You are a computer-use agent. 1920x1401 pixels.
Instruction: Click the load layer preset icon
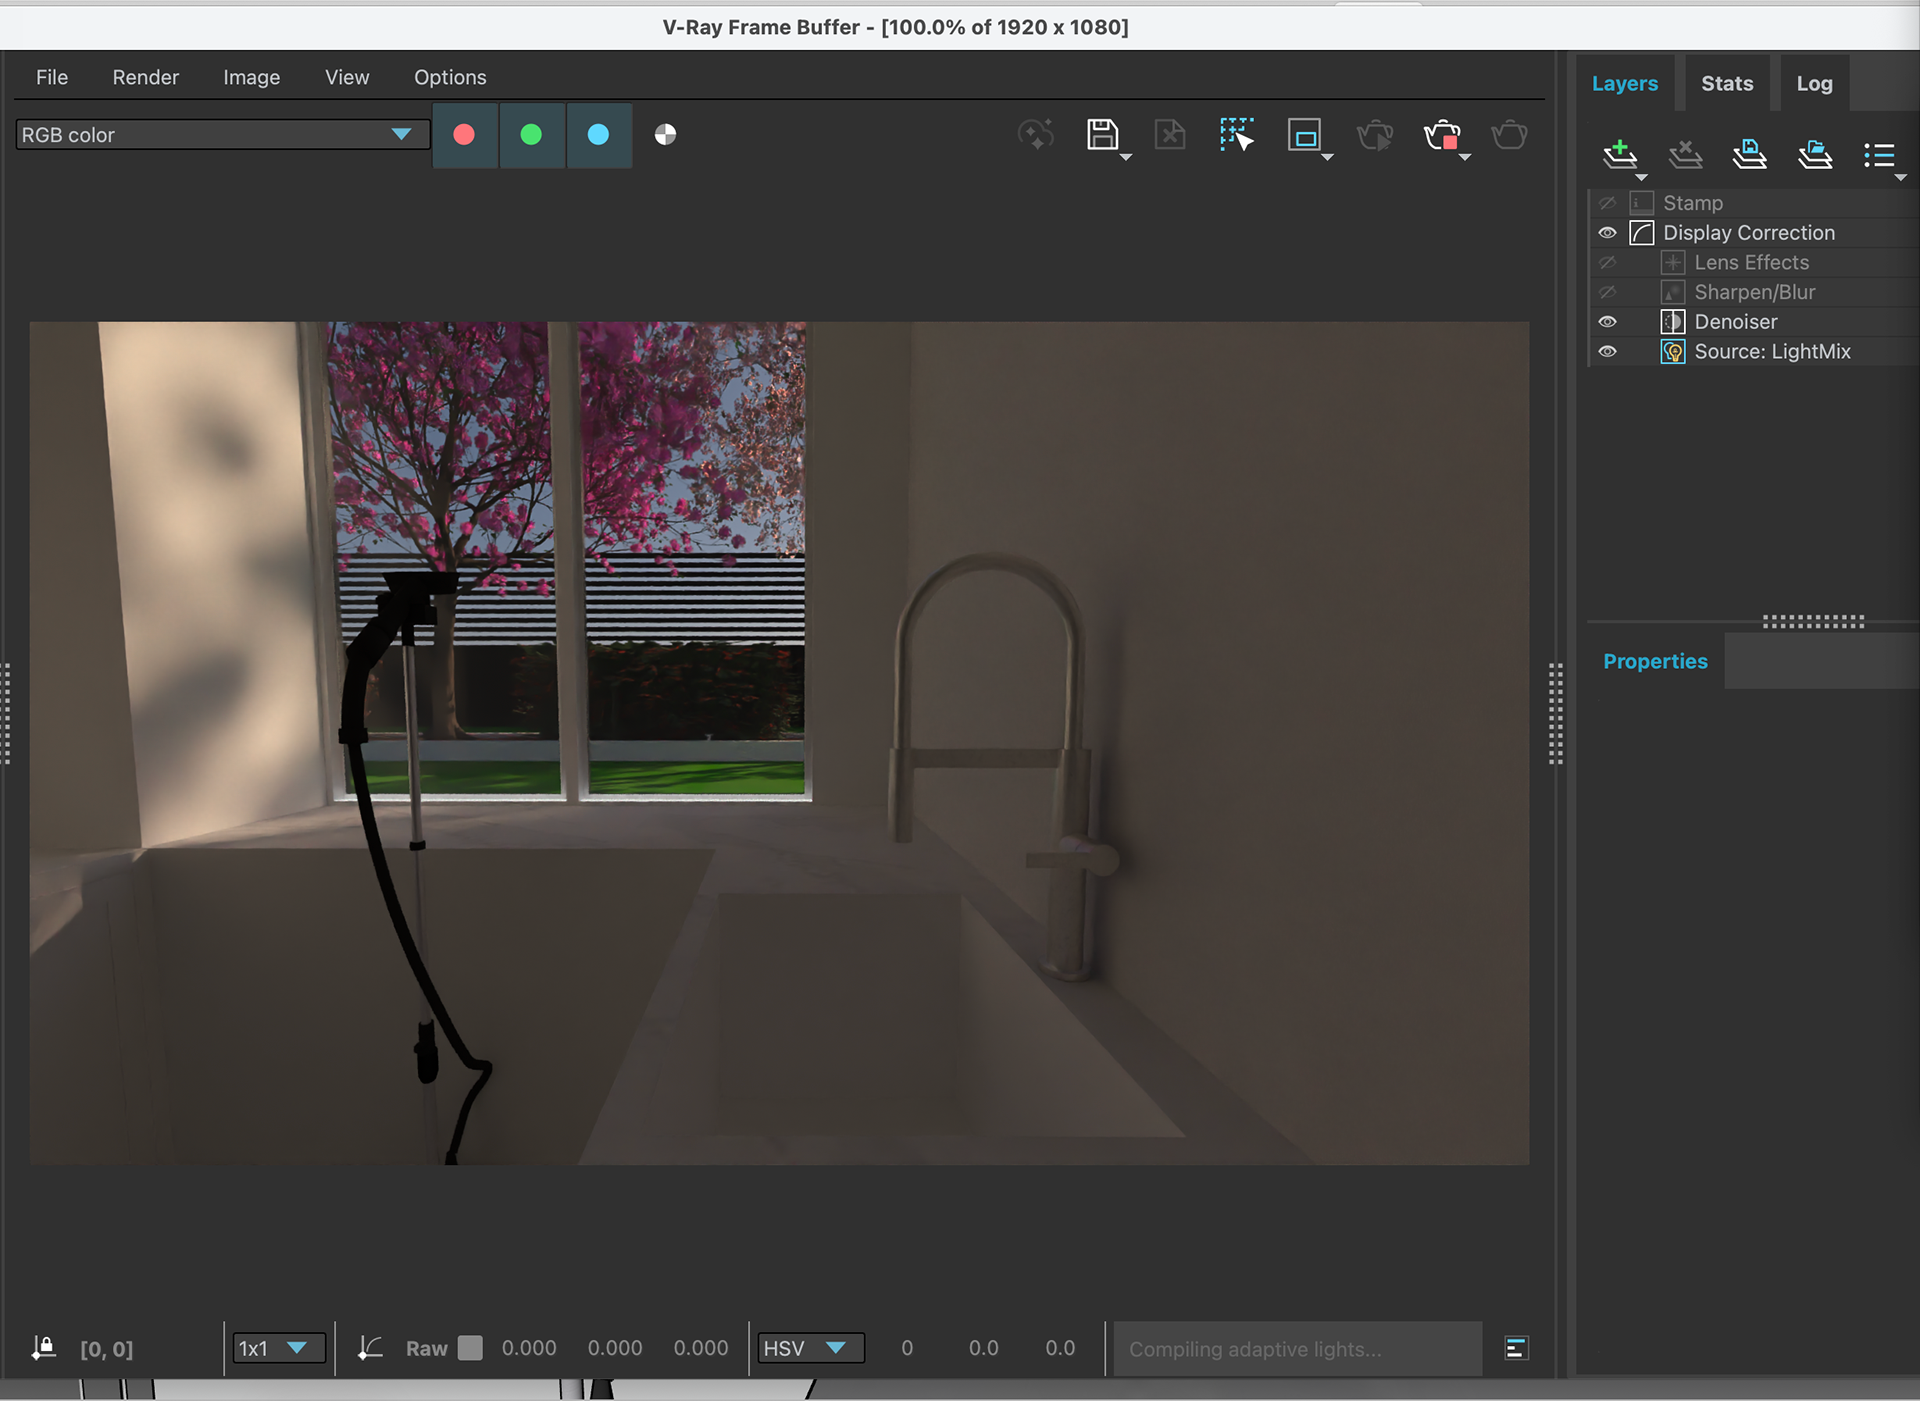coord(1814,154)
